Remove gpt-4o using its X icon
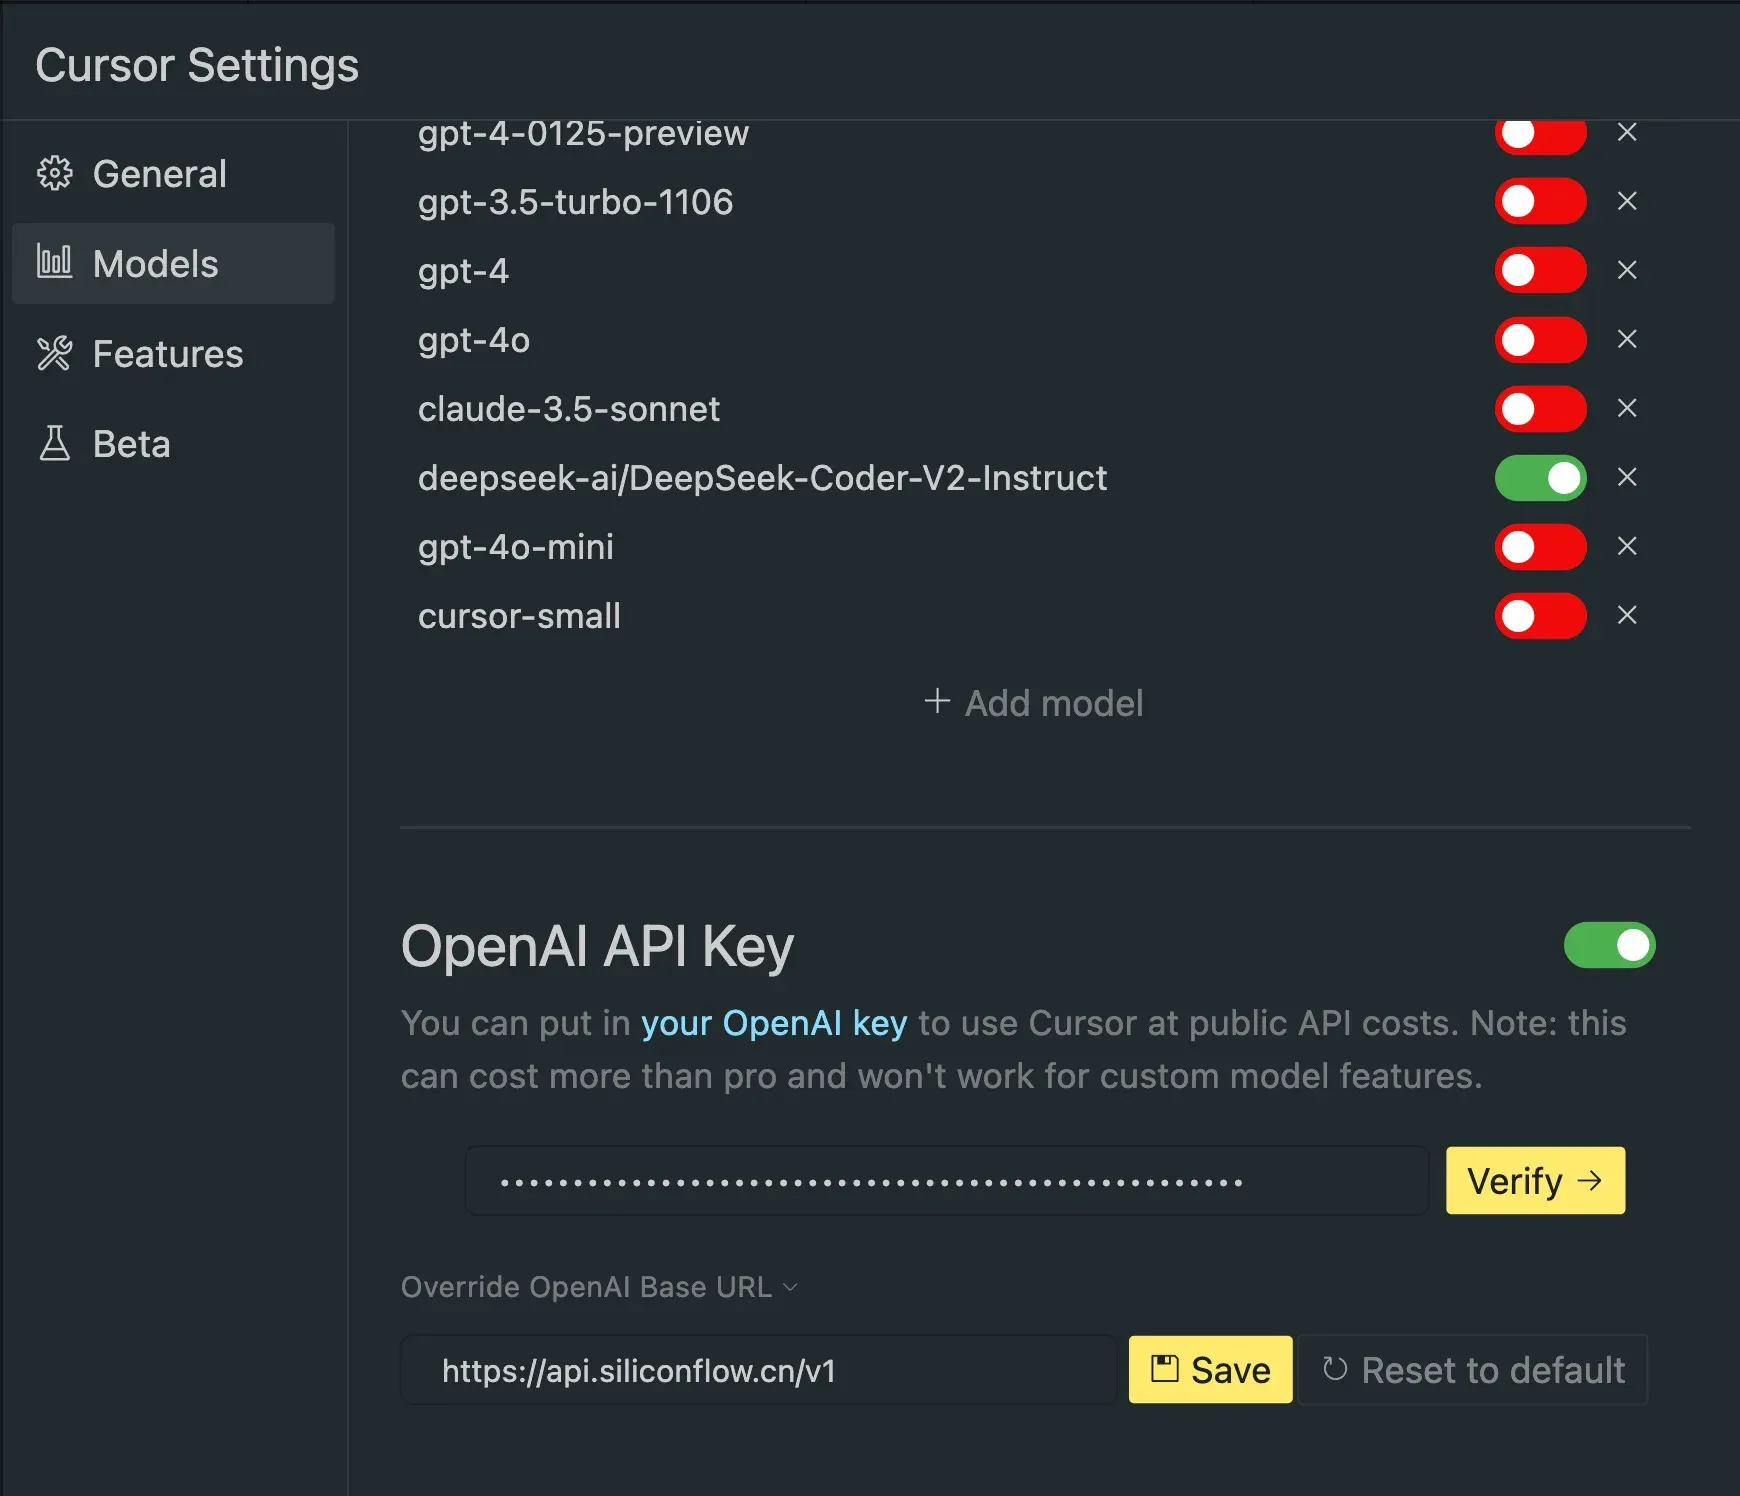The width and height of the screenshot is (1740, 1496). [1627, 339]
